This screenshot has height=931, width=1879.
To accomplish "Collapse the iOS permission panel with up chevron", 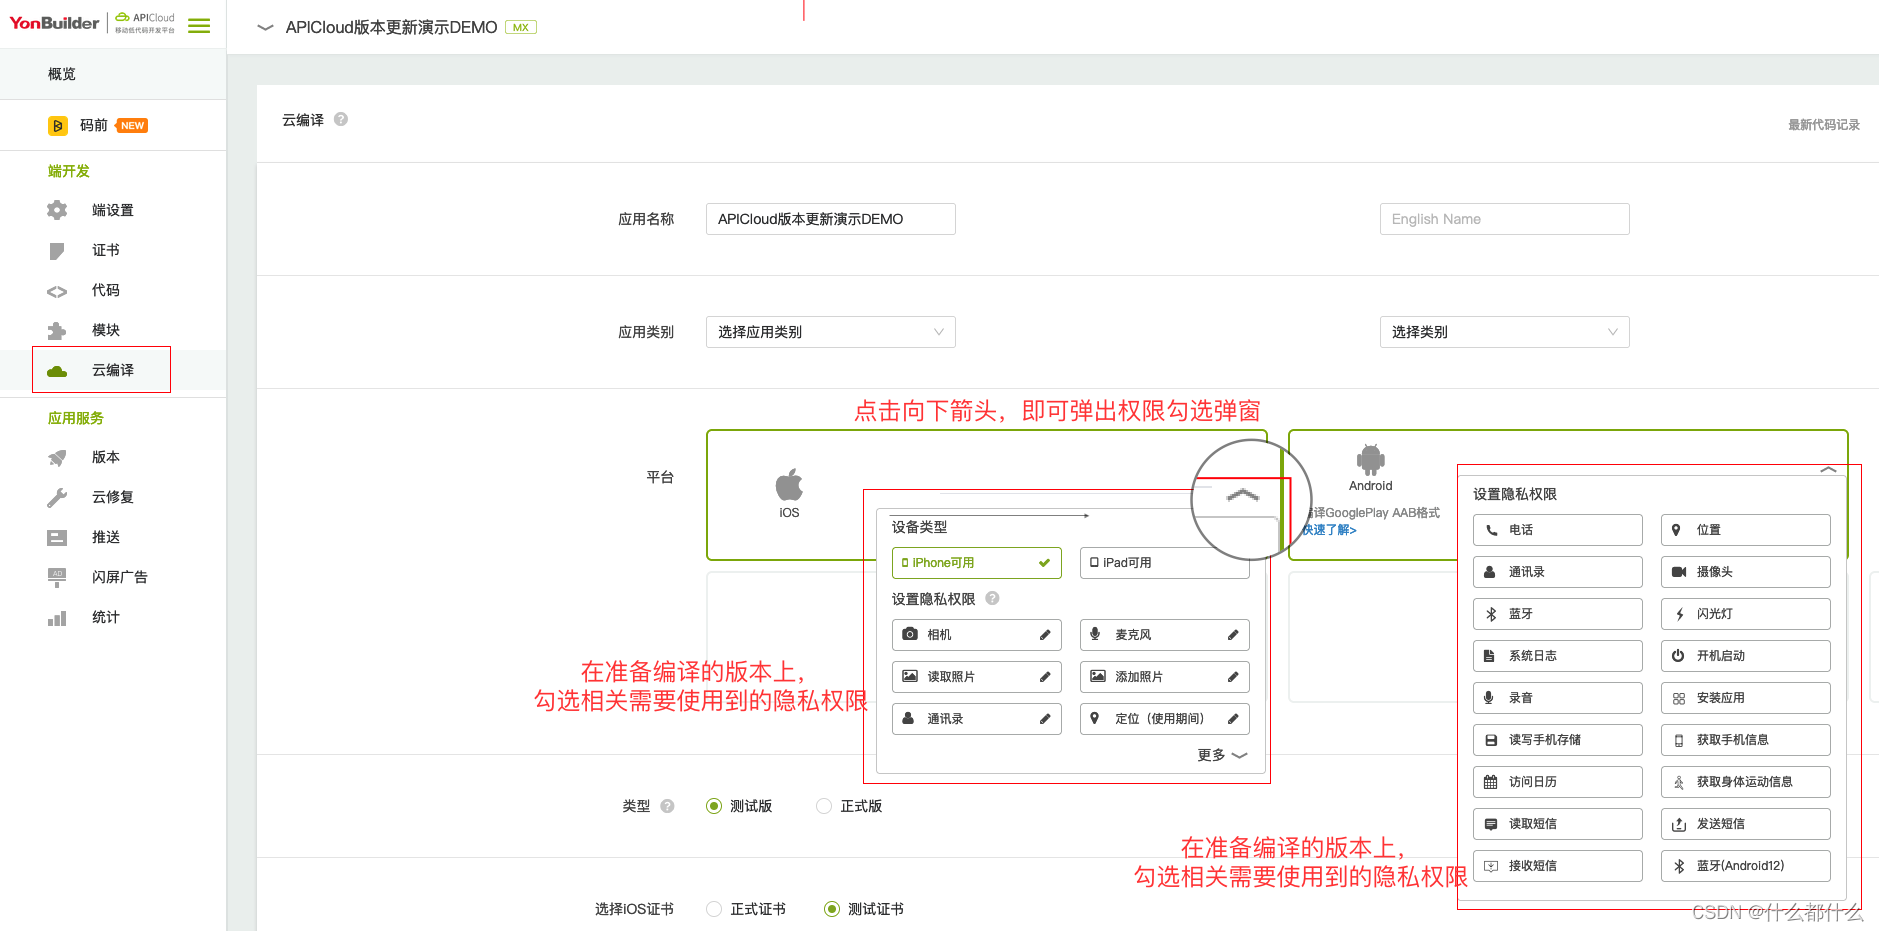I will tap(1243, 494).
